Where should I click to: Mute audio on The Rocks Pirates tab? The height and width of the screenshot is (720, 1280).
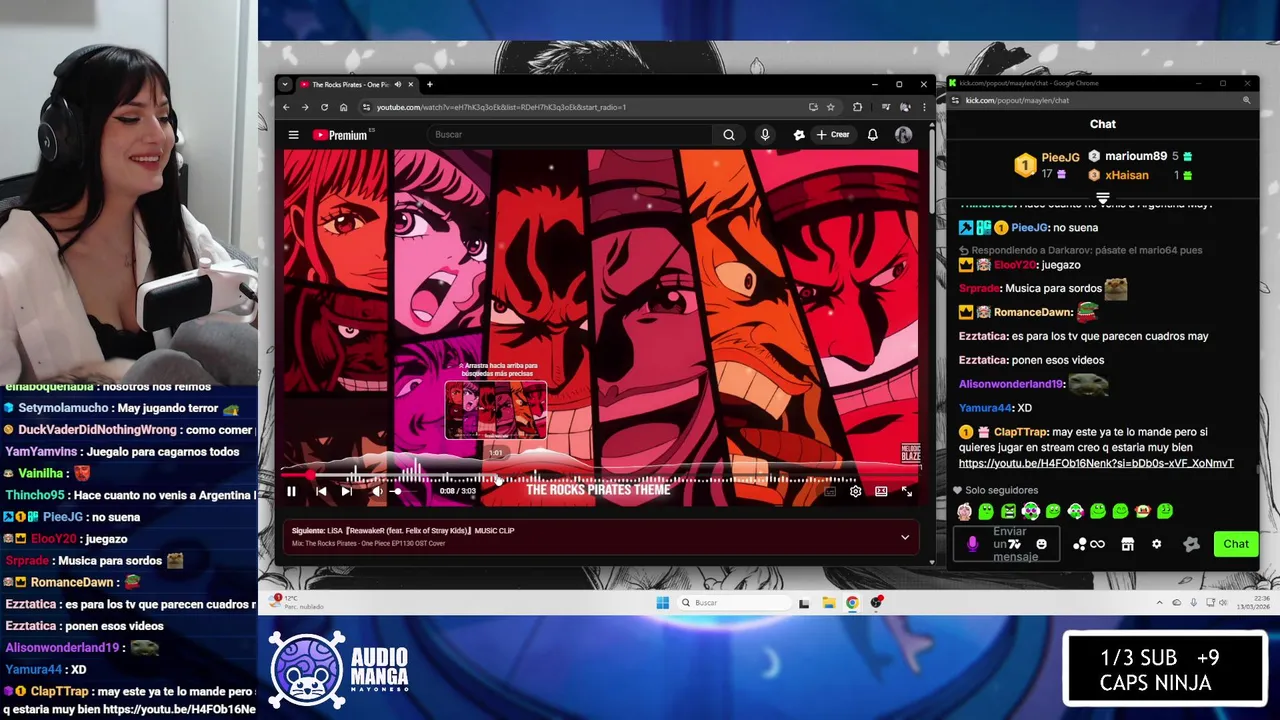(x=398, y=84)
